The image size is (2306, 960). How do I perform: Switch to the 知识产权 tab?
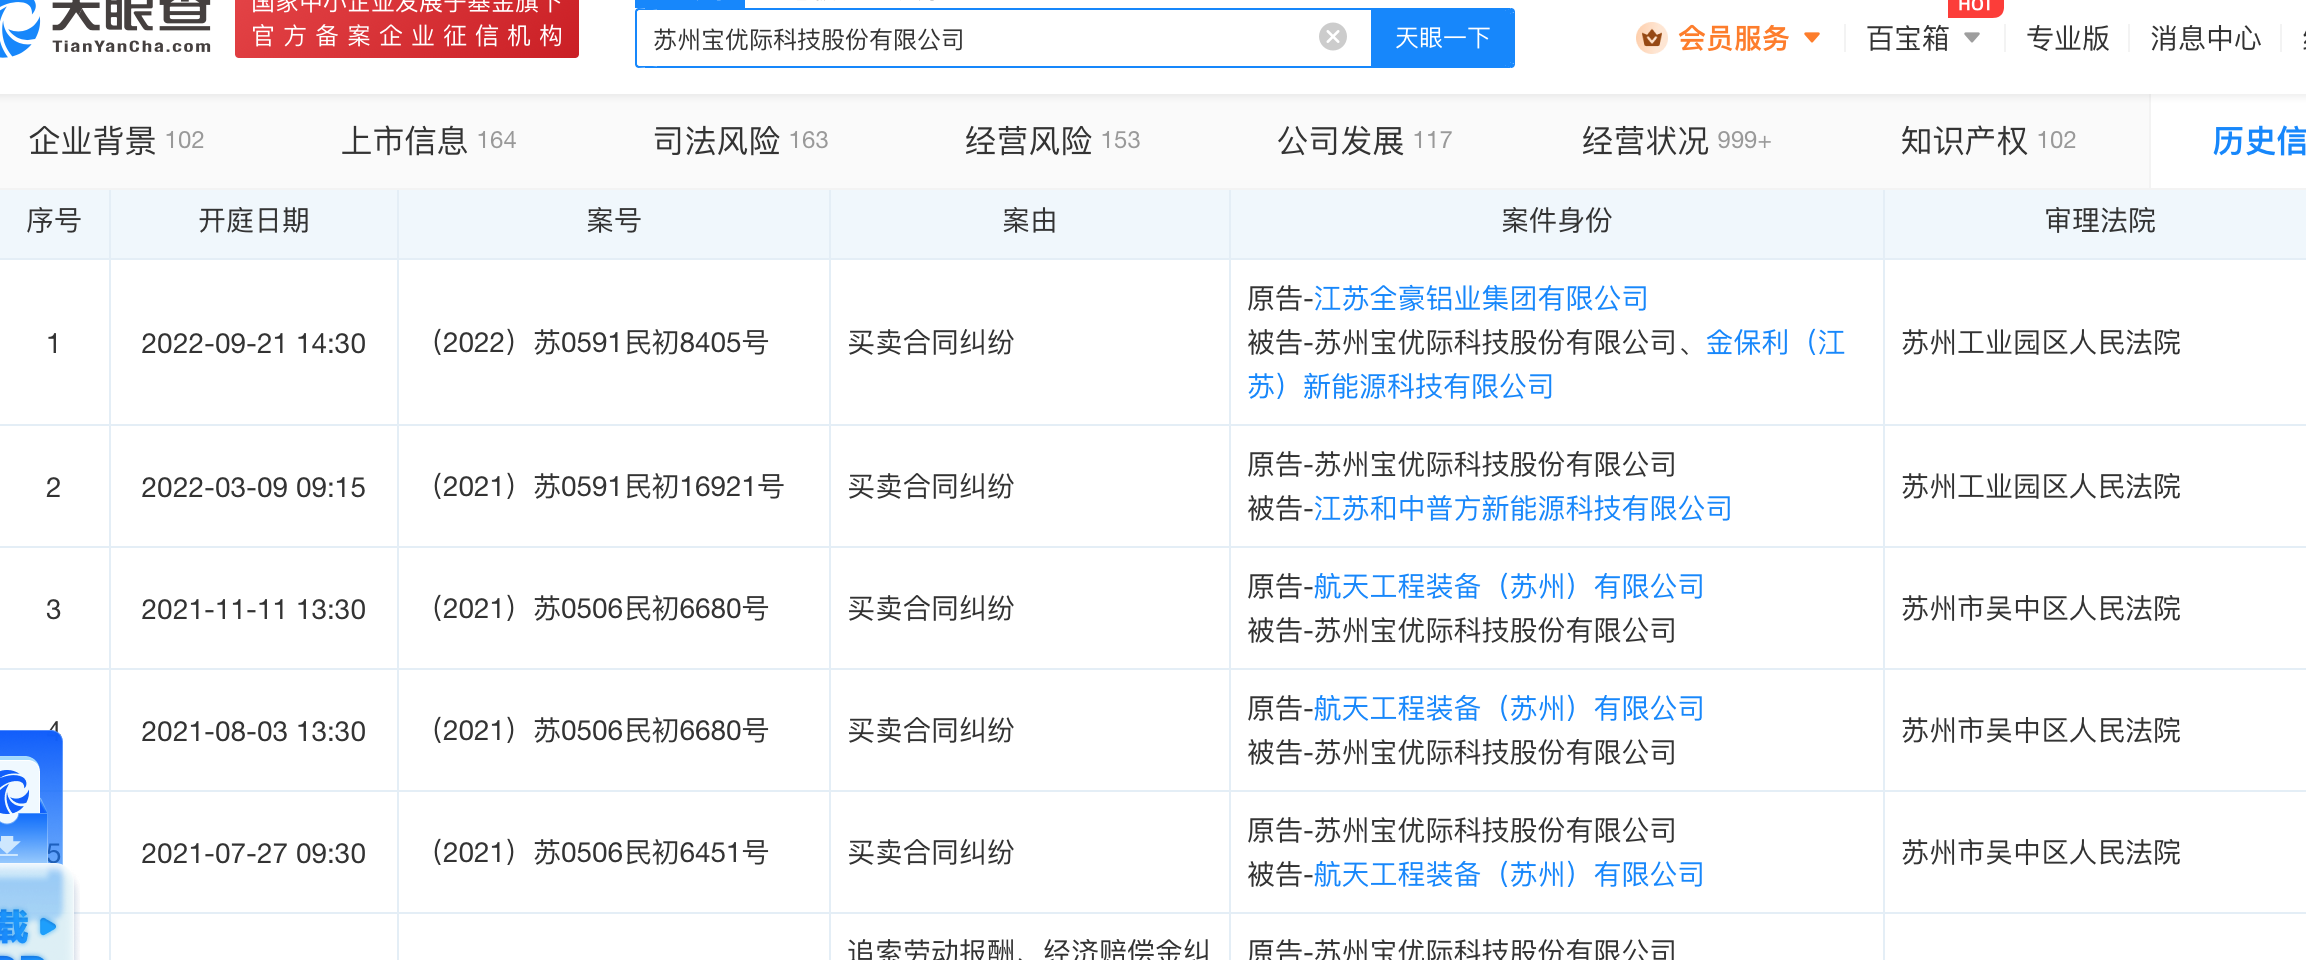1988,141
